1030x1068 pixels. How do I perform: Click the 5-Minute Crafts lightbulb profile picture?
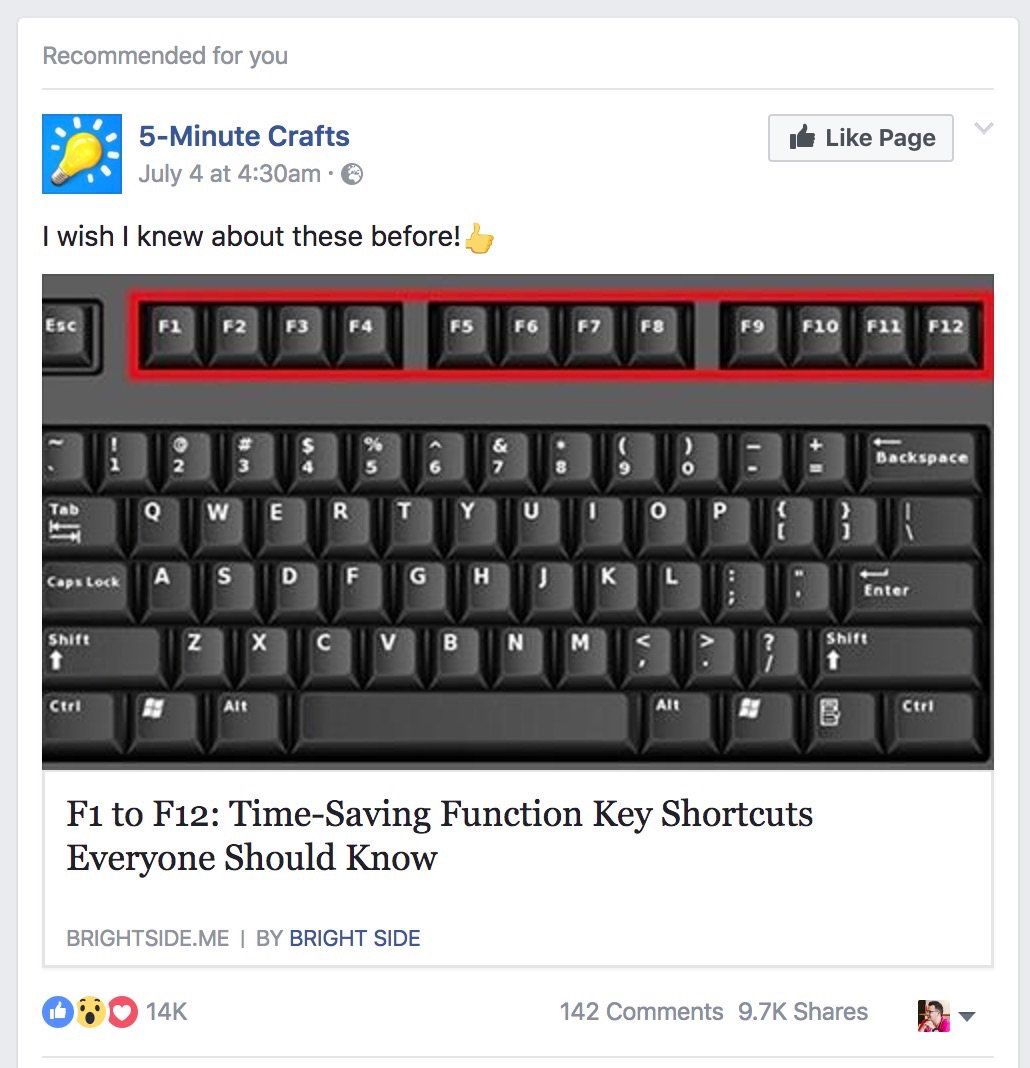click(82, 153)
